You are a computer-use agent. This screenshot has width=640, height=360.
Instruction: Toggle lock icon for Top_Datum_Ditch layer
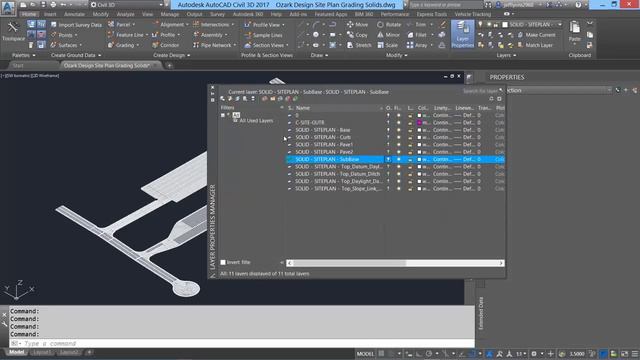coord(410,174)
